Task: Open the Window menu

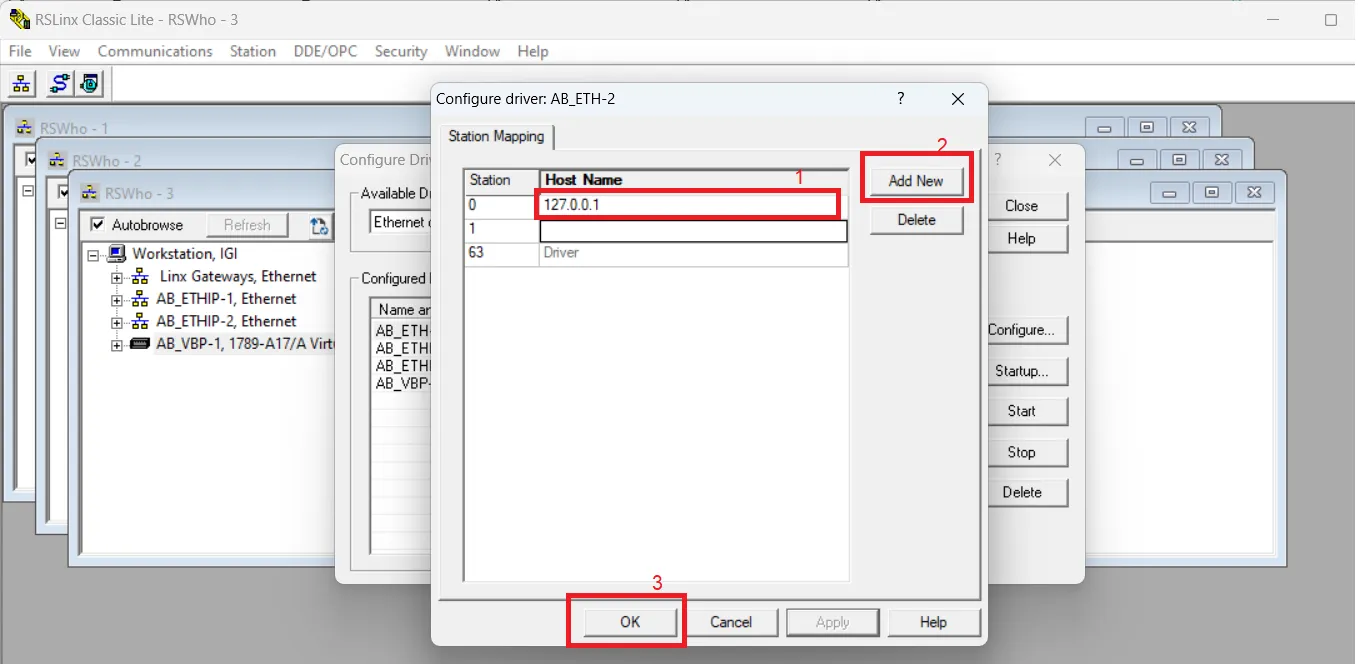Action: (x=472, y=51)
